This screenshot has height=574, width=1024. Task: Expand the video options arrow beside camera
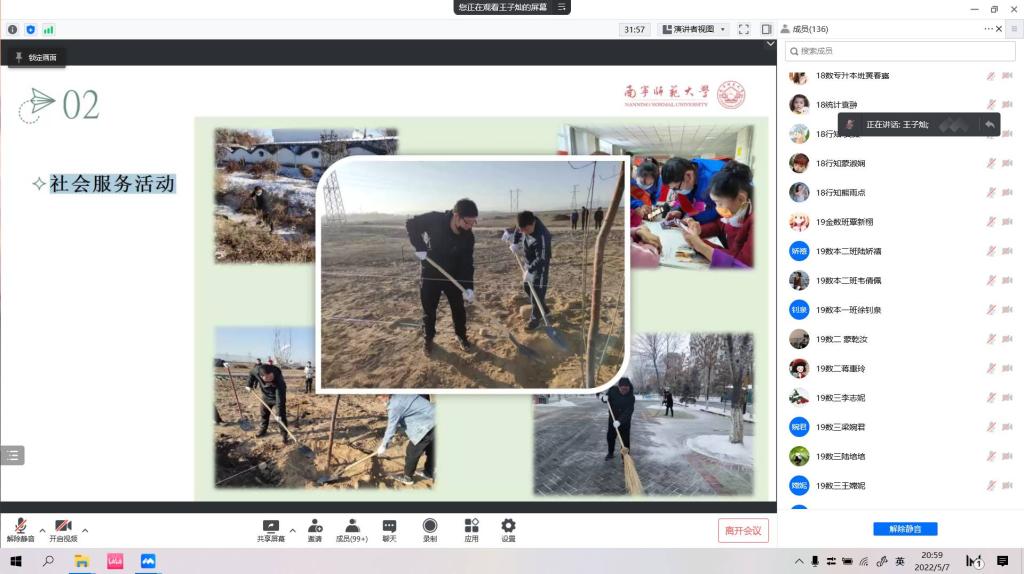click(85, 530)
